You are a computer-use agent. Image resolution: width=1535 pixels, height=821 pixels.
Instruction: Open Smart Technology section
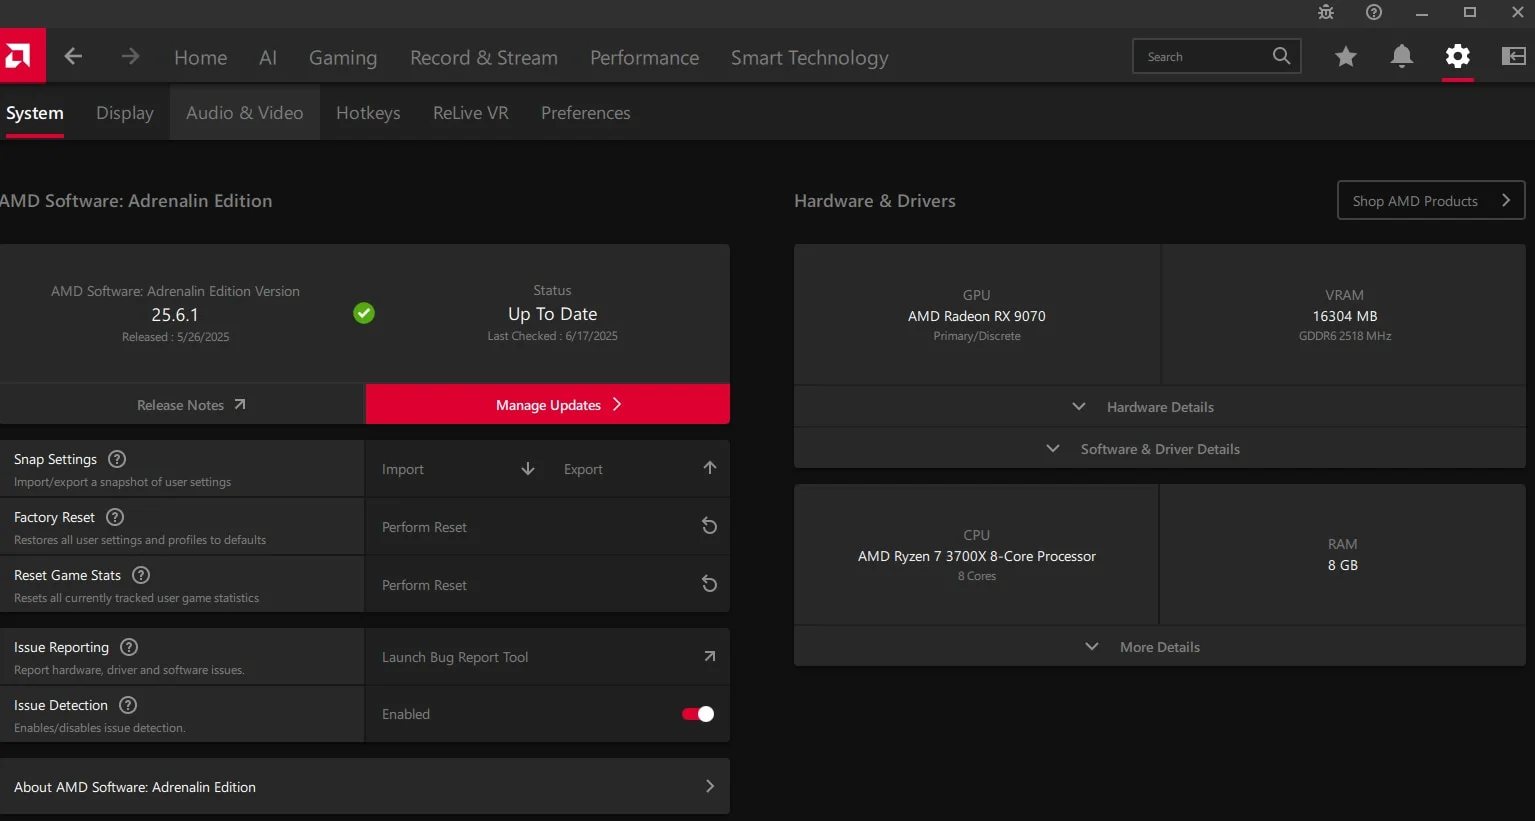click(810, 58)
